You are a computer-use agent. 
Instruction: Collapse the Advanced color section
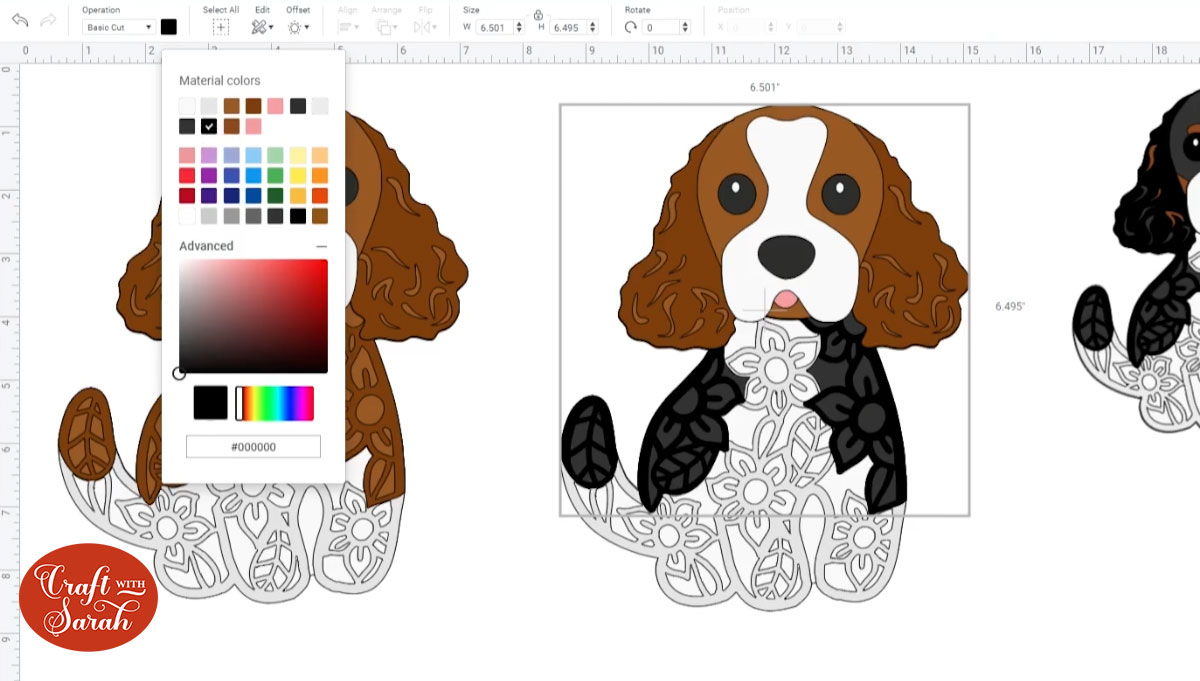[321, 246]
